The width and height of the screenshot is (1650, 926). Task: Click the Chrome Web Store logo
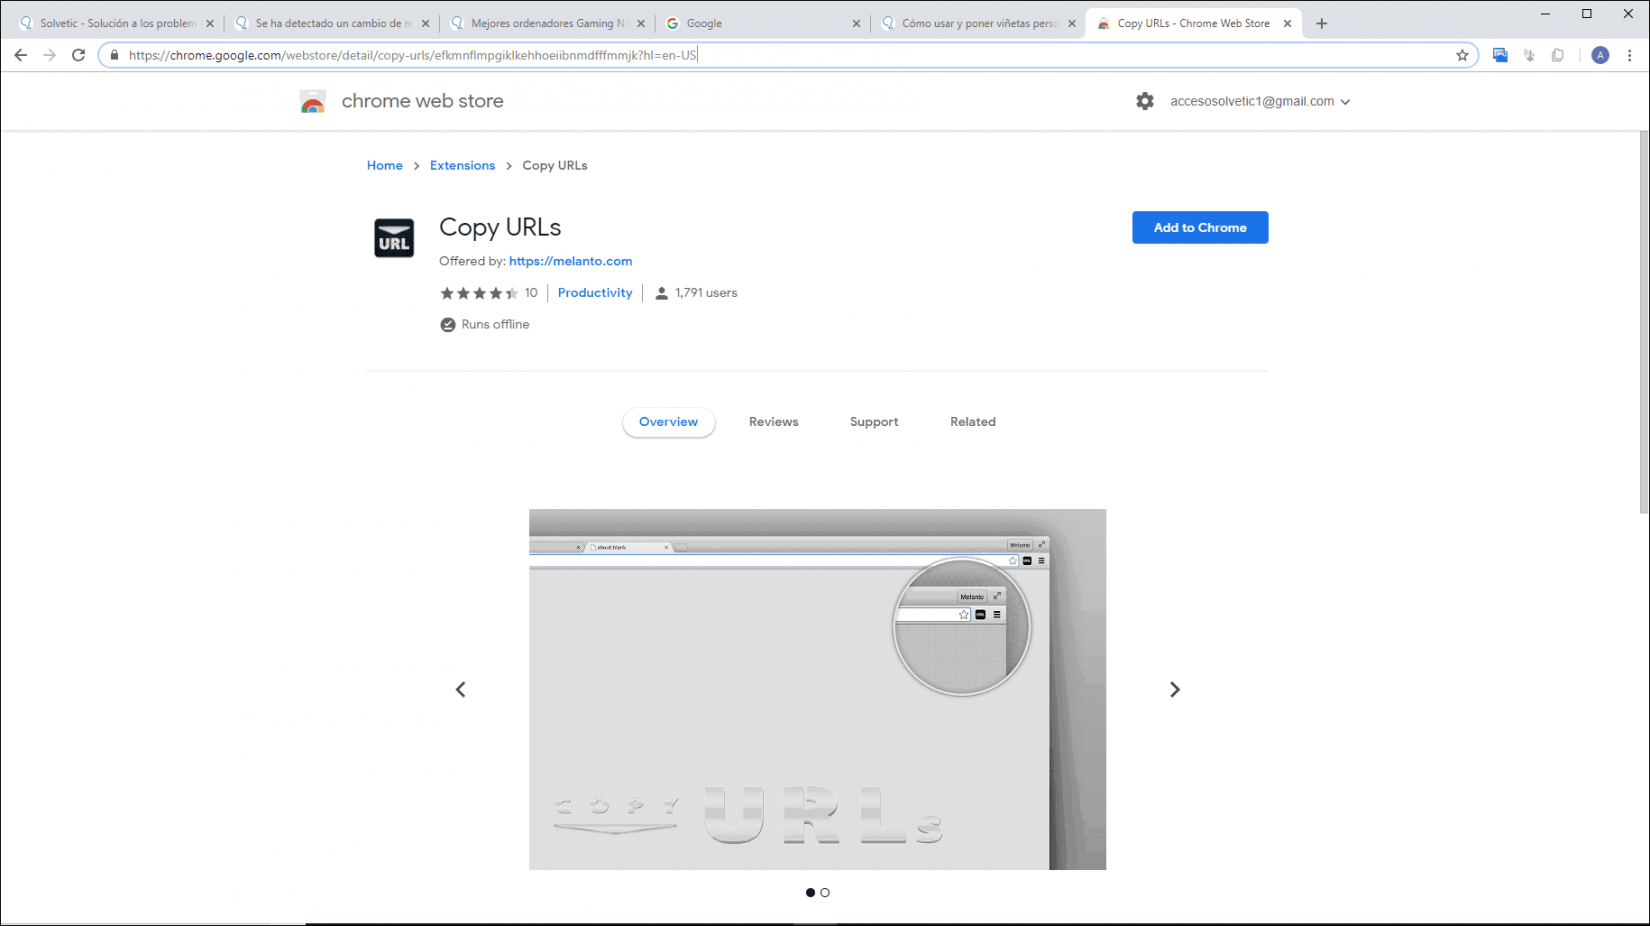(x=313, y=101)
